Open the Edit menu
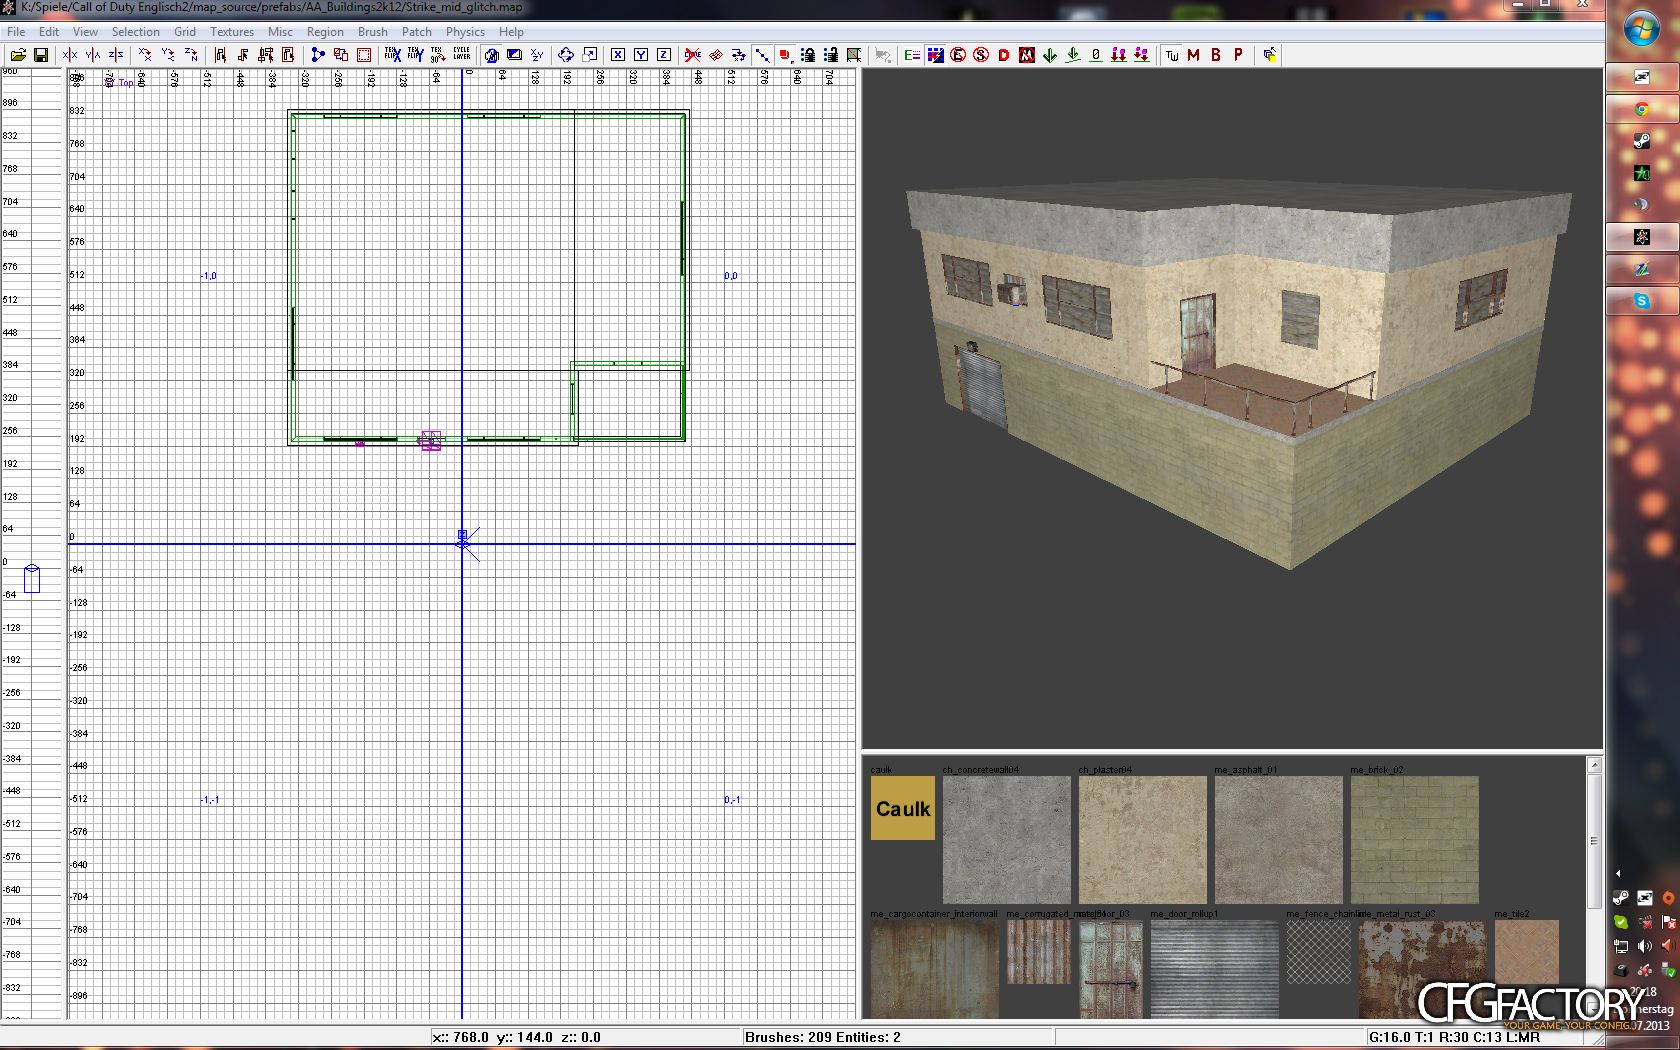 49,32
